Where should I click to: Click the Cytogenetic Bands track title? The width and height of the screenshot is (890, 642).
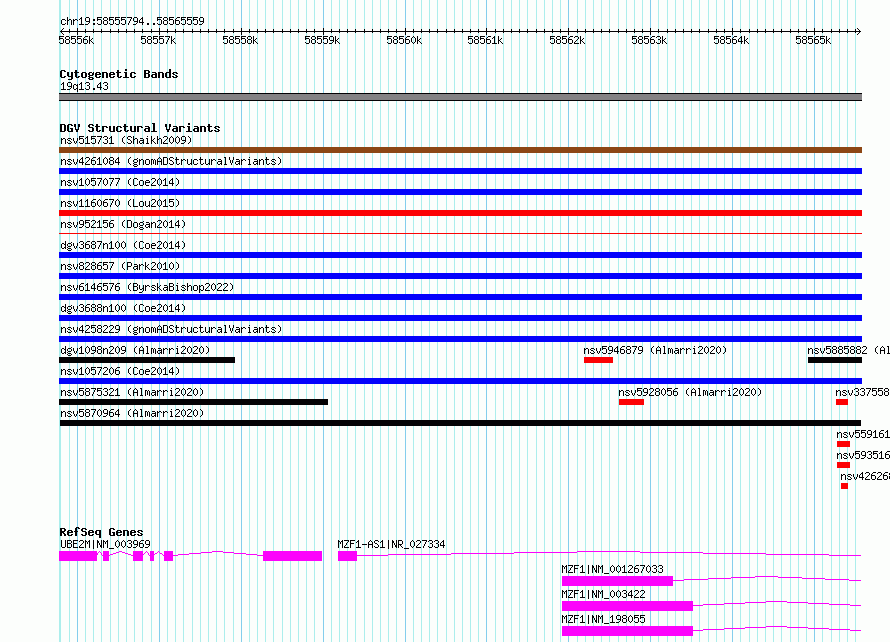119,74
